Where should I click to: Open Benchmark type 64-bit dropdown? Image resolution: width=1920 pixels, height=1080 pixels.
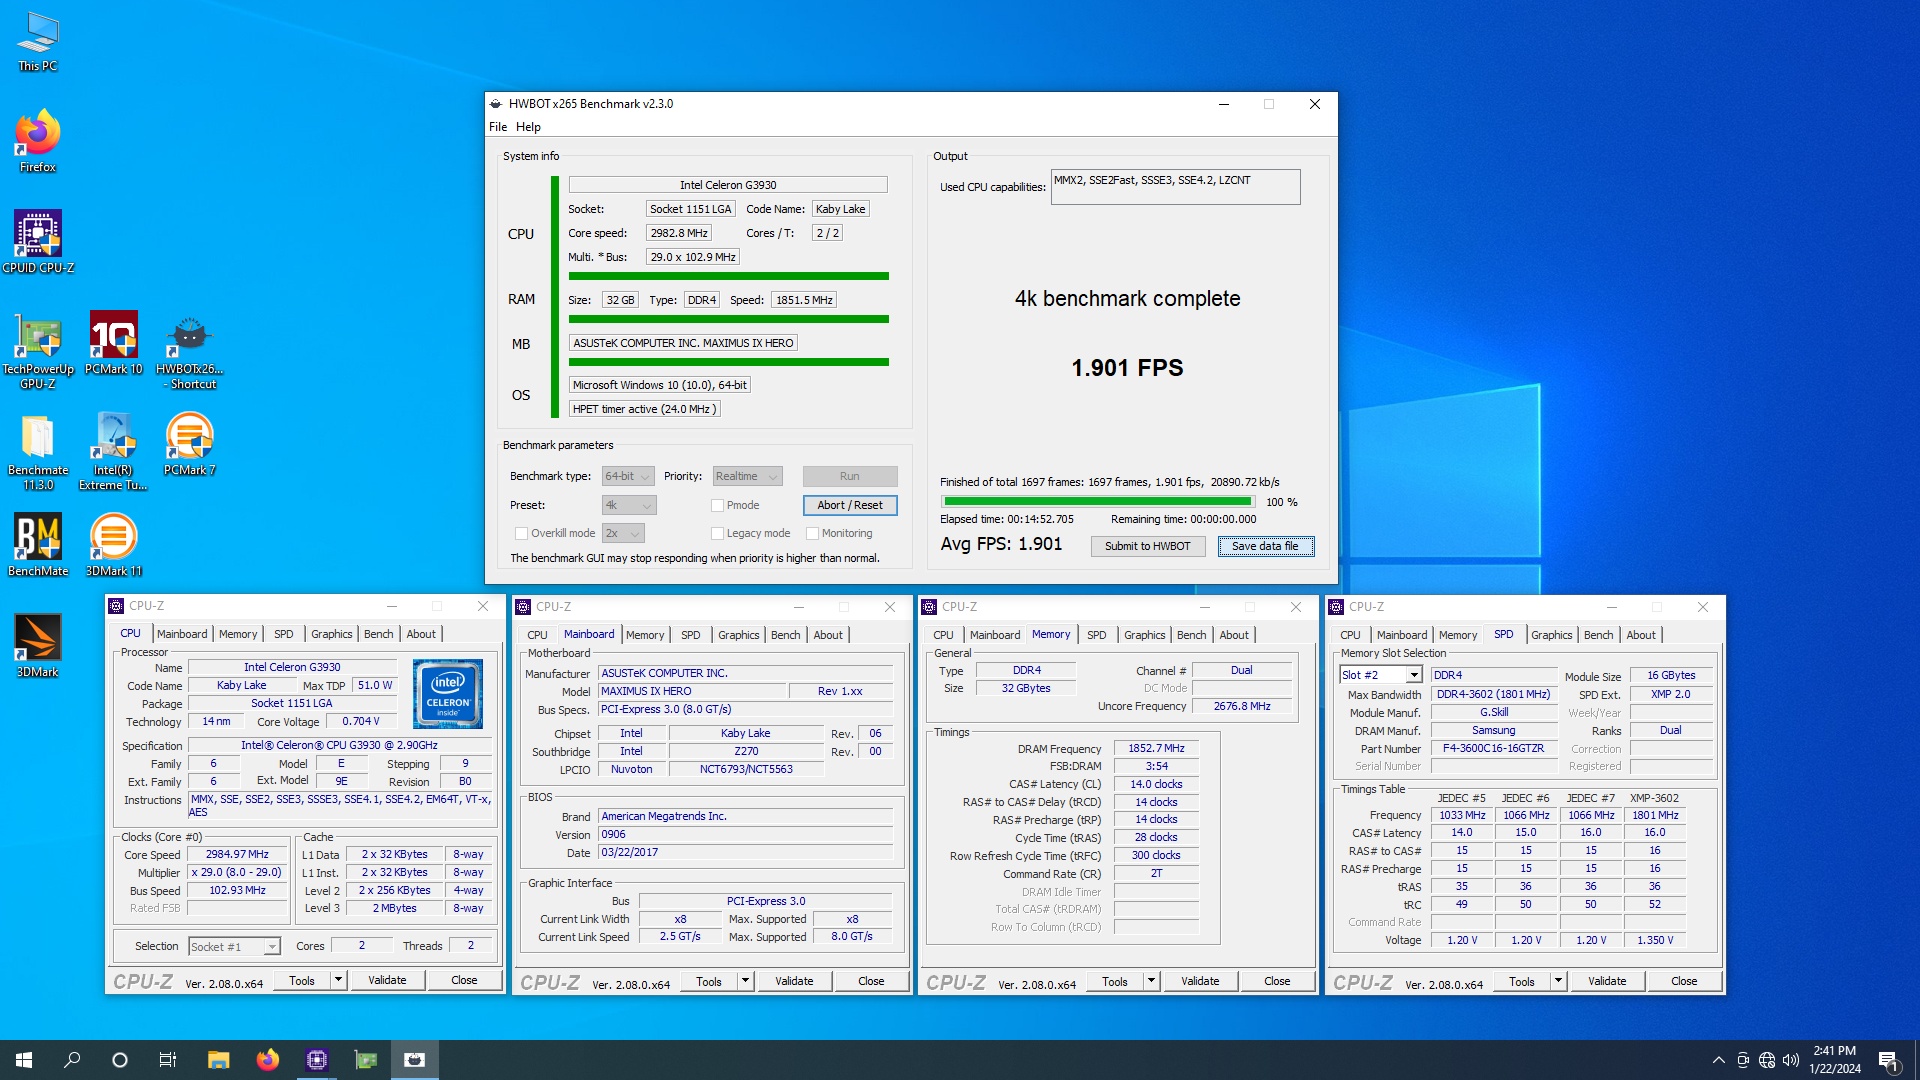[x=628, y=477]
